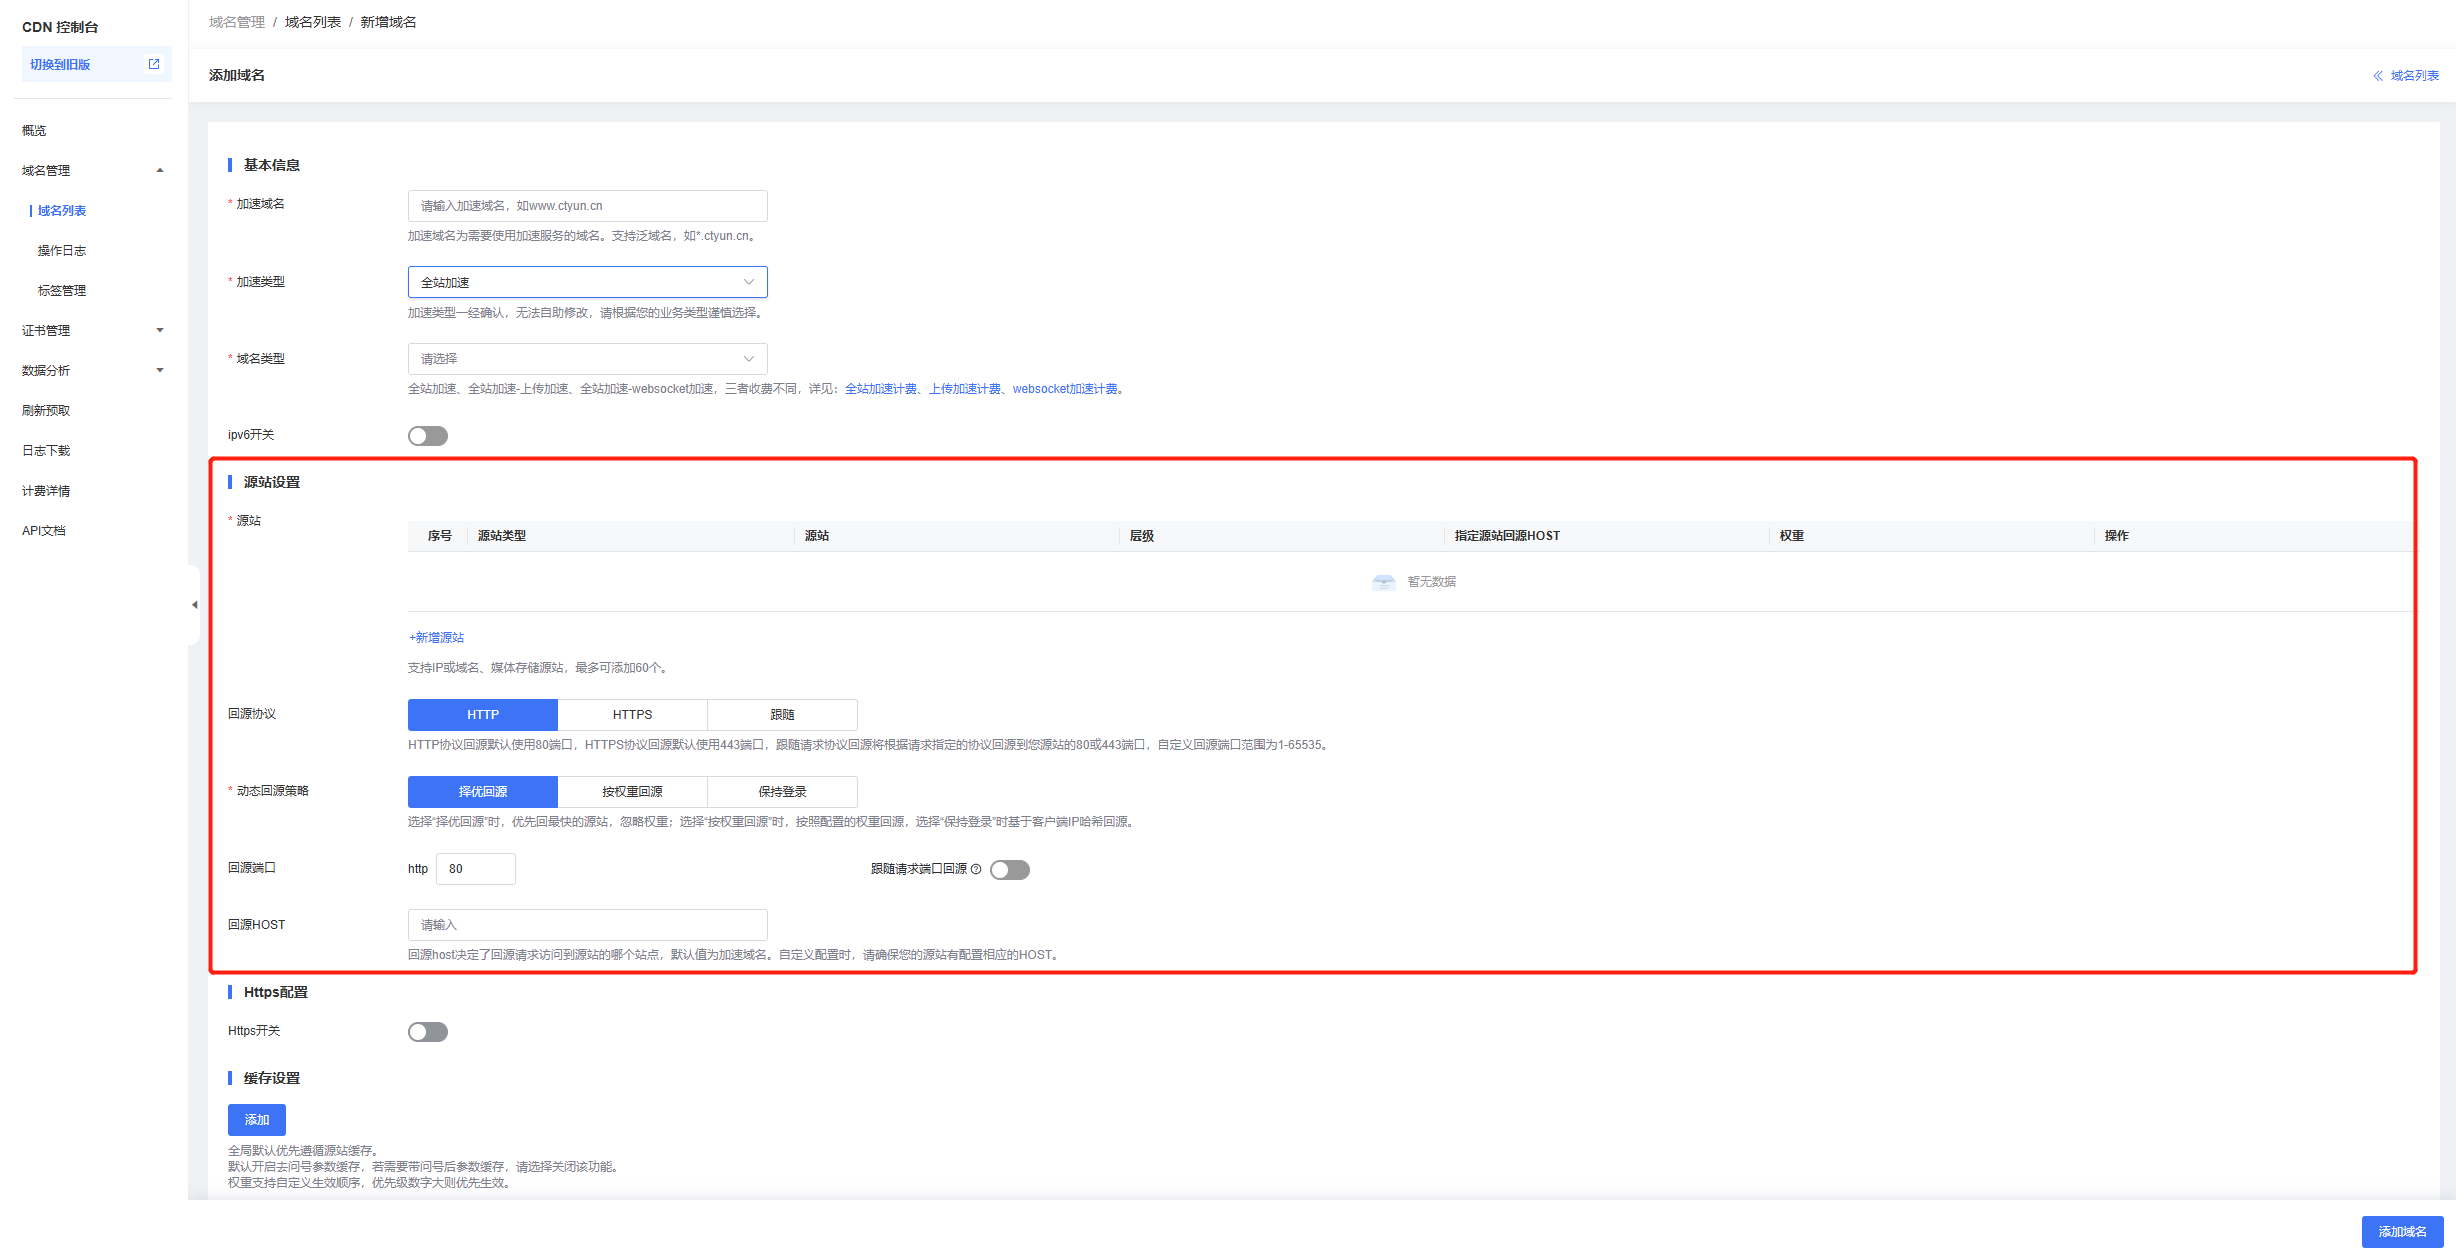Click the +新增源站 link
Screen dimensions: 2456x1258
[x=436, y=638]
